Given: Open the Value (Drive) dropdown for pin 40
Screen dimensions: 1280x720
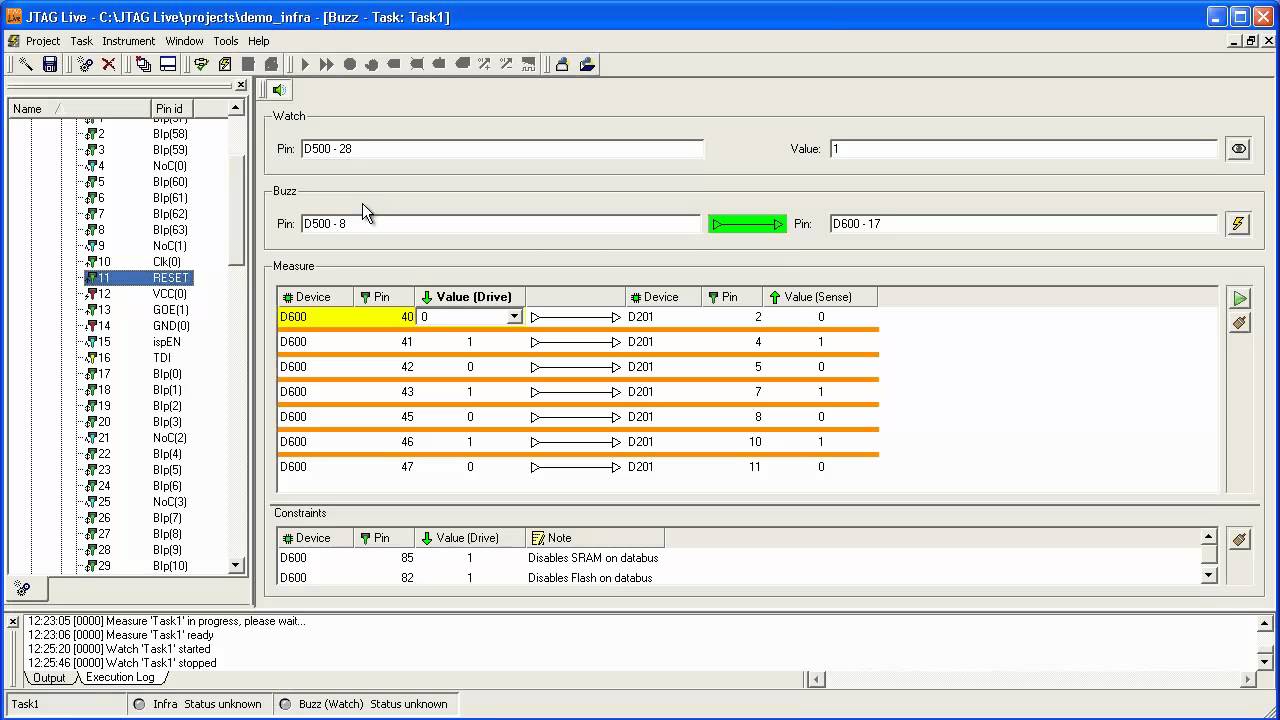Looking at the screenshot, I should click(514, 317).
